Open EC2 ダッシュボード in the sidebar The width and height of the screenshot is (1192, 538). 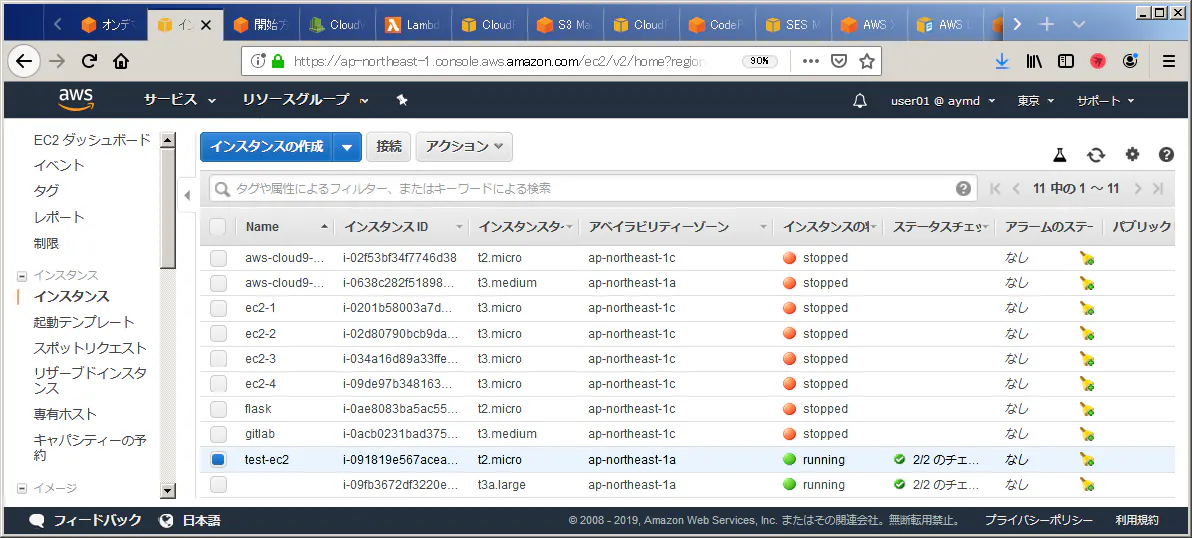(92, 140)
